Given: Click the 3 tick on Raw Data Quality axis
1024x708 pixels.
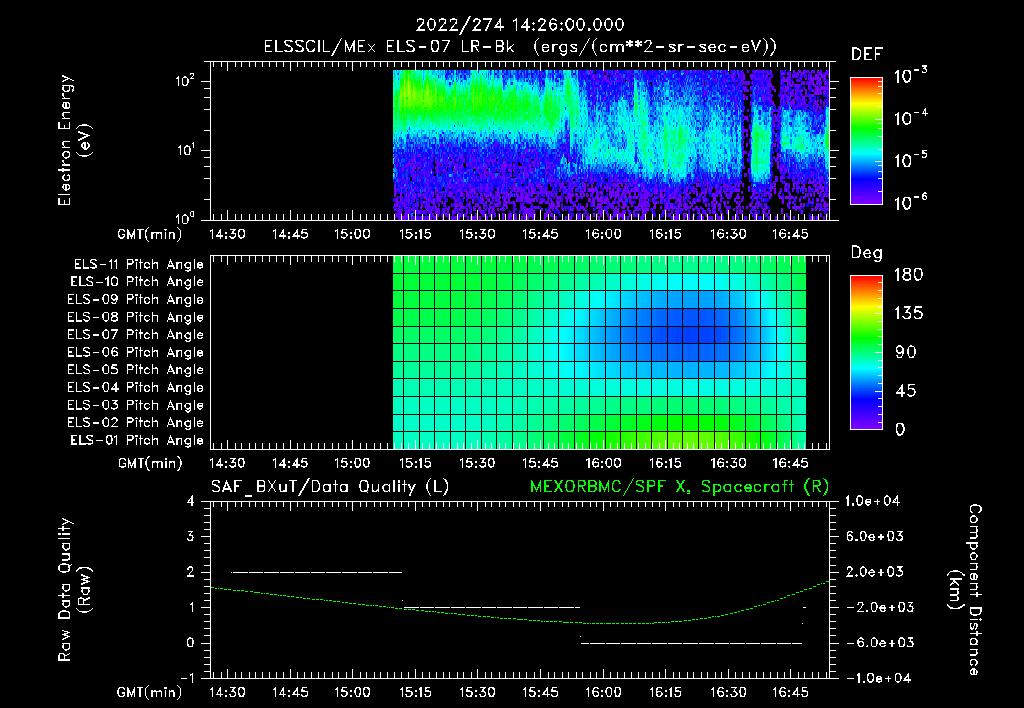Looking at the screenshot, I should 191,536.
